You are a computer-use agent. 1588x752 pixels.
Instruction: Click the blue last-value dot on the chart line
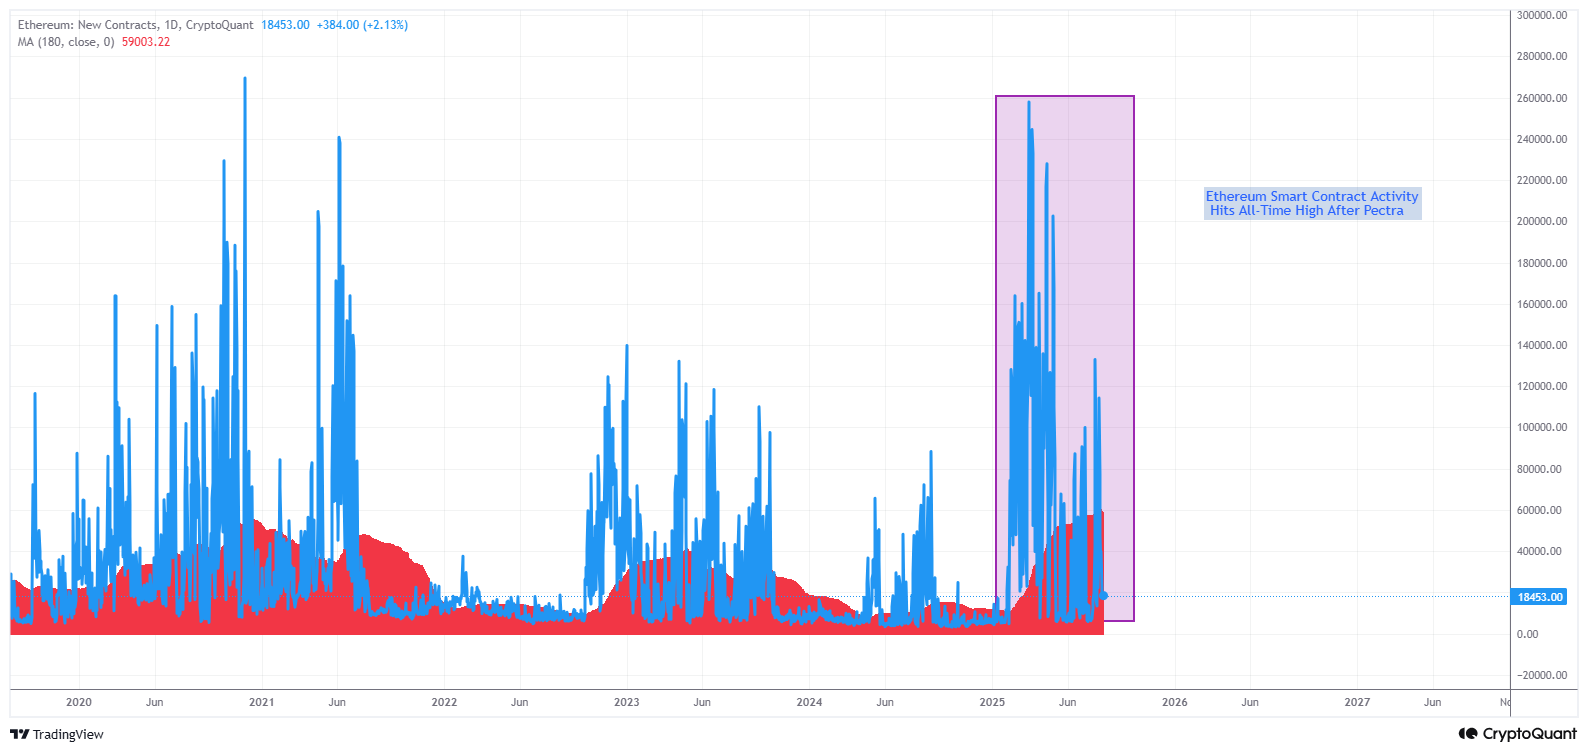click(1104, 596)
